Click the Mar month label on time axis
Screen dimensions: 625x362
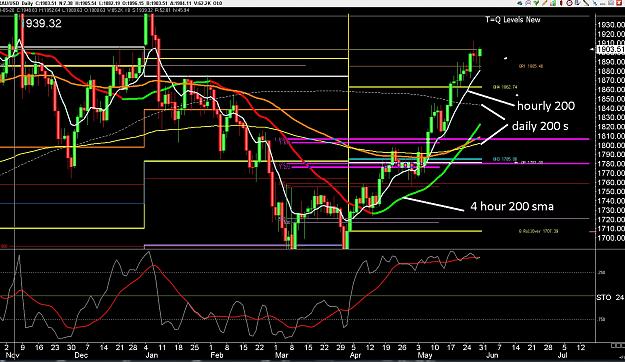point(281,355)
